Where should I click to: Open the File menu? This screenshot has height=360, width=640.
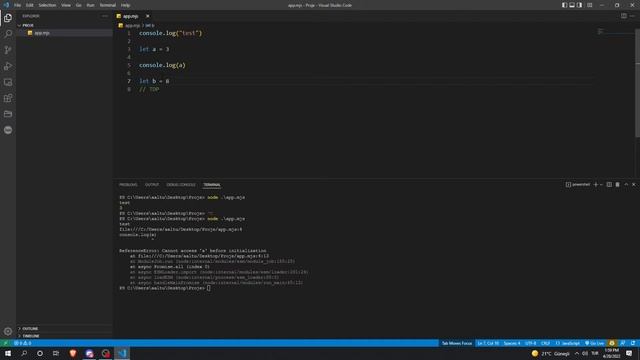point(18,5)
